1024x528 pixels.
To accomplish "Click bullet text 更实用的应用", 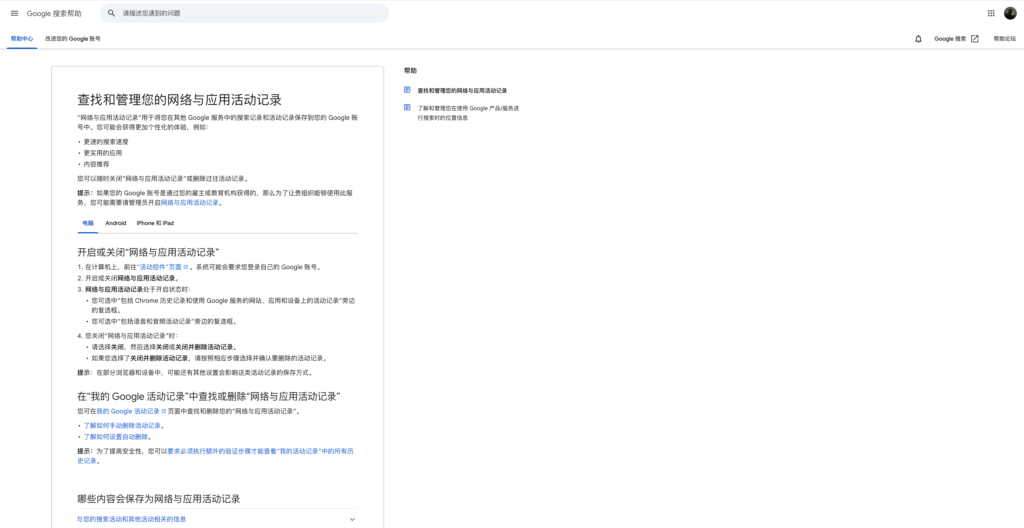I will click(x=103, y=153).
